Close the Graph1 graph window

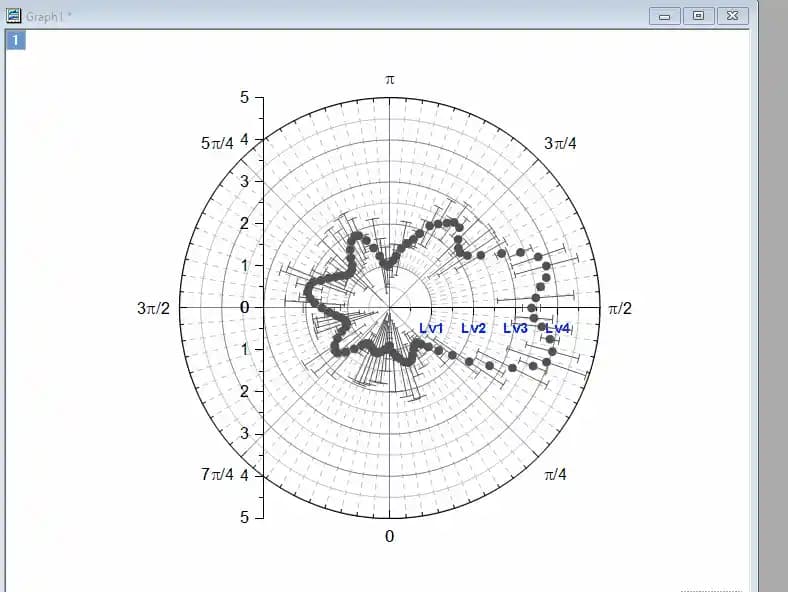[x=732, y=16]
